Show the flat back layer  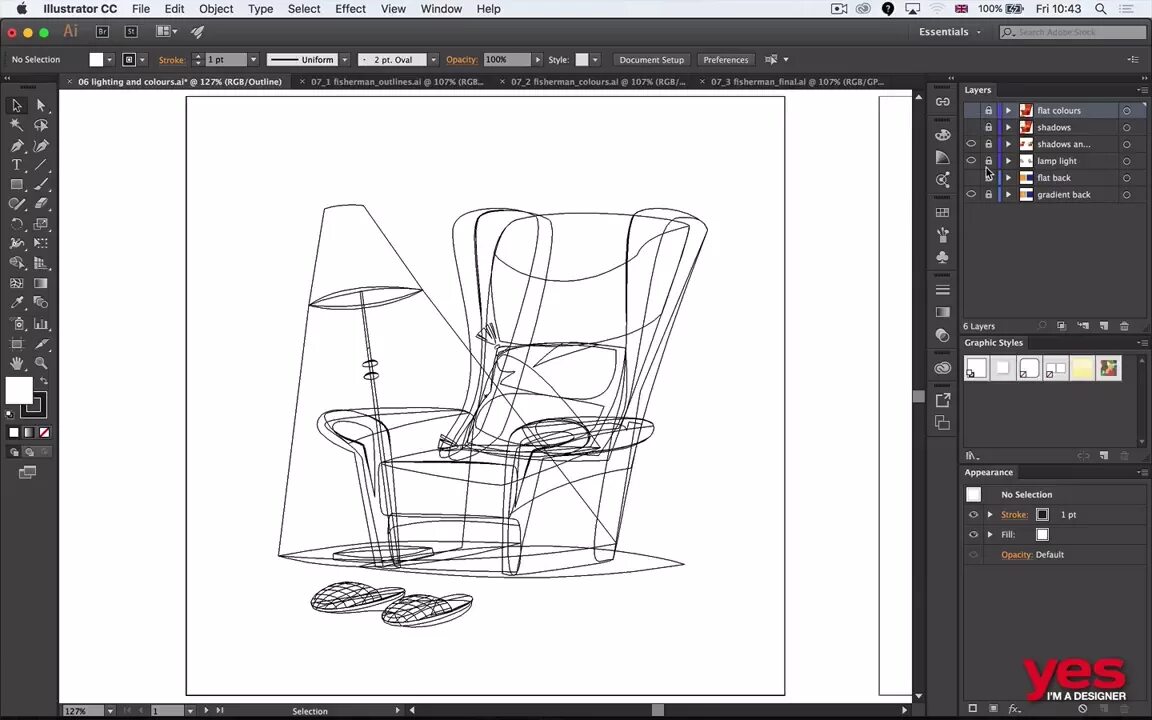pos(971,178)
